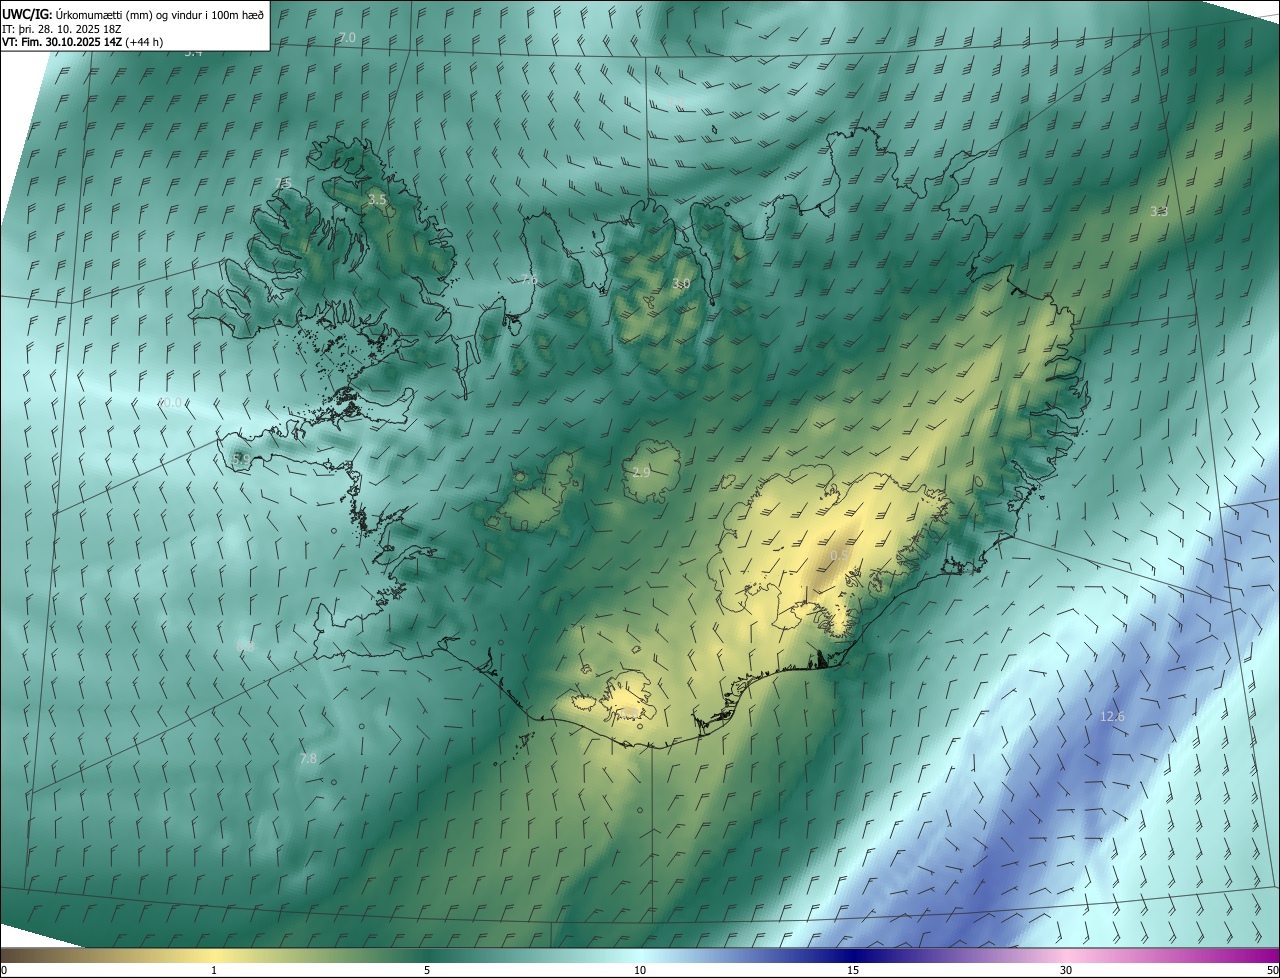Click the 50 tick on the color scale
This screenshot has height=978, width=1280.
(x=1272, y=970)
